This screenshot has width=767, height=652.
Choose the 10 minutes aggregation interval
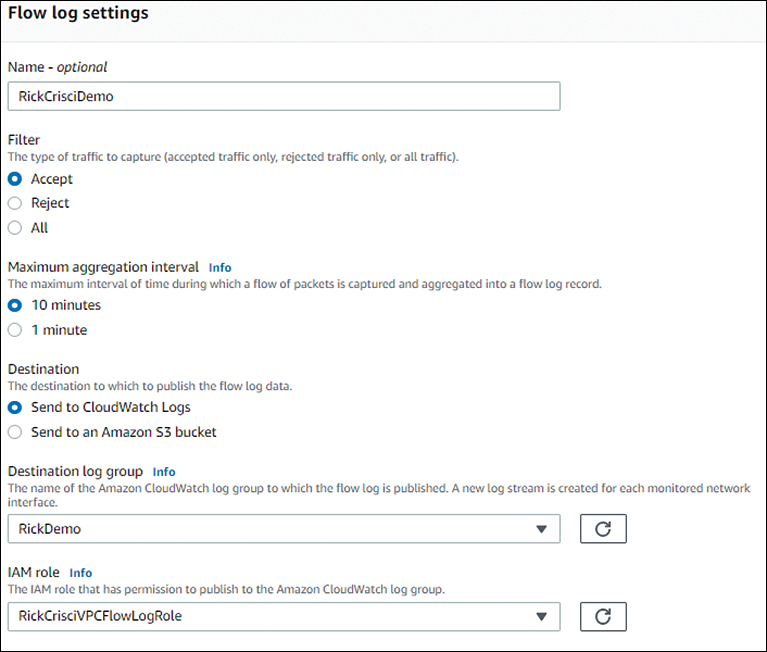click(x=15, y=305)
